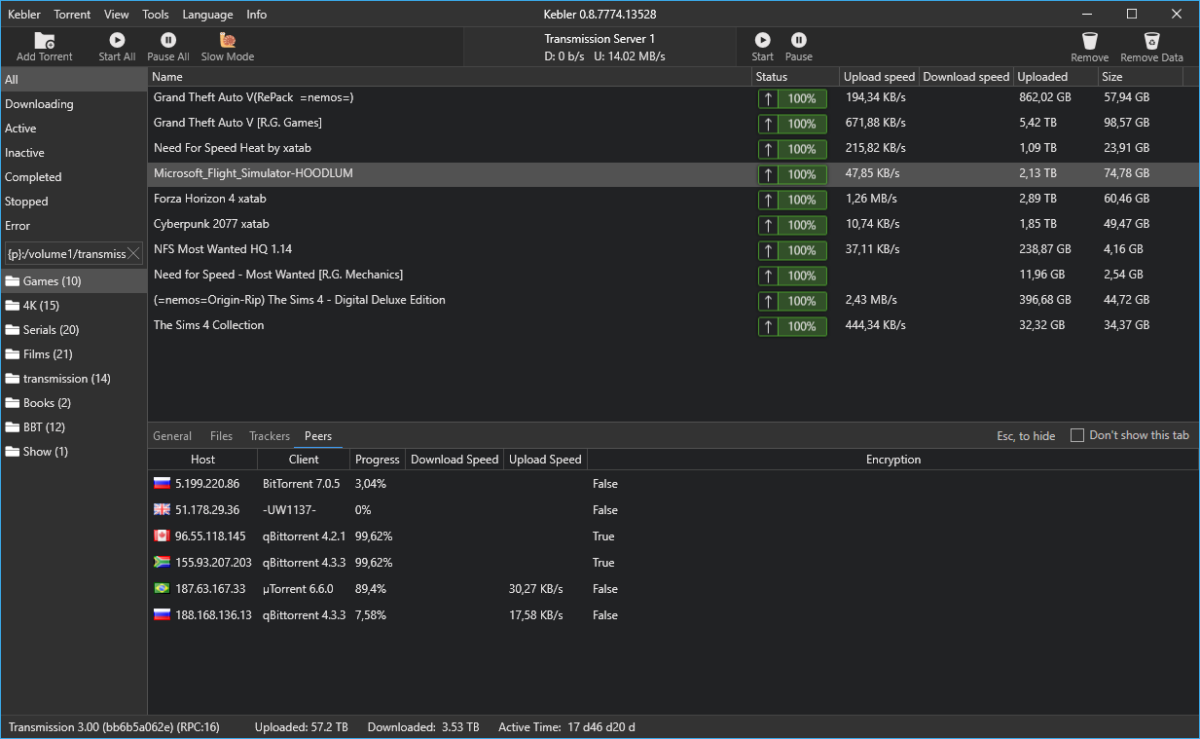The width and height of the screenshot is (1200, 739).
Task: Show Inactive torrents filter
Action: (x=74, y=153)
